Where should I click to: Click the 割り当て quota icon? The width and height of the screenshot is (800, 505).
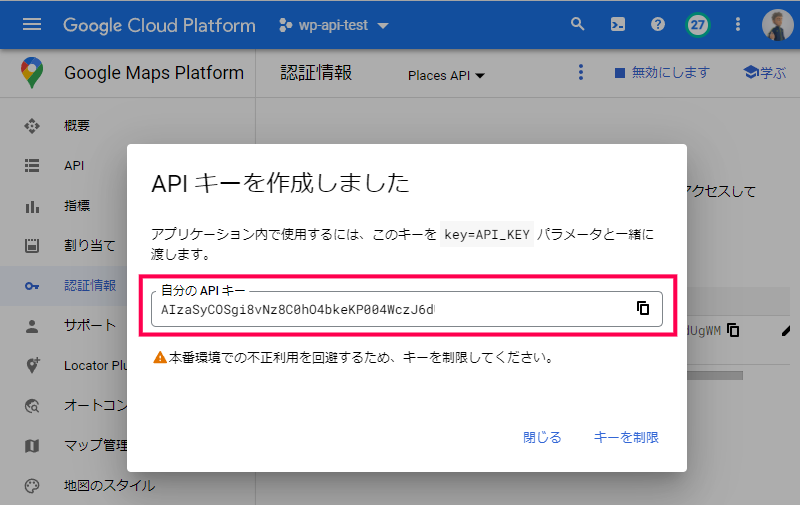[x=32, y=246]
